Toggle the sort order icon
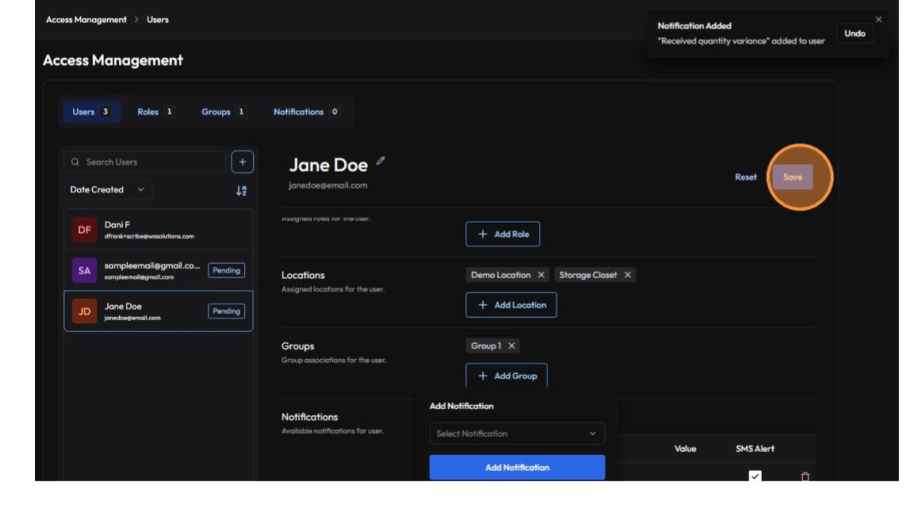 [241, 191]
